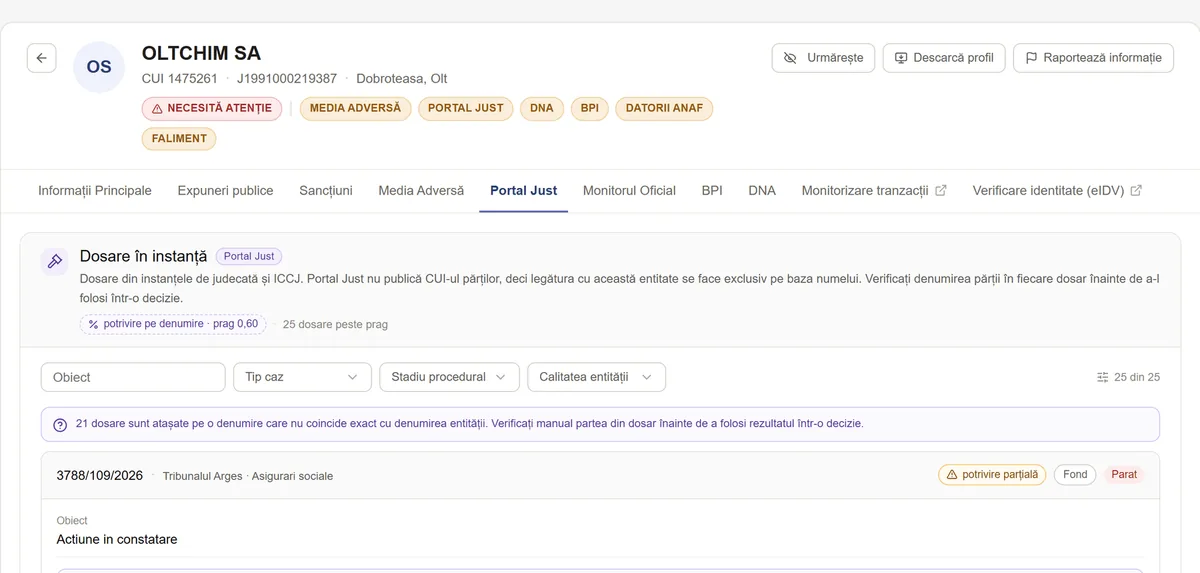This screenshot has height=573, width=1200.
Task: Click the BPI tag badge
Action: pyautogui.click(x=590, y=108)
